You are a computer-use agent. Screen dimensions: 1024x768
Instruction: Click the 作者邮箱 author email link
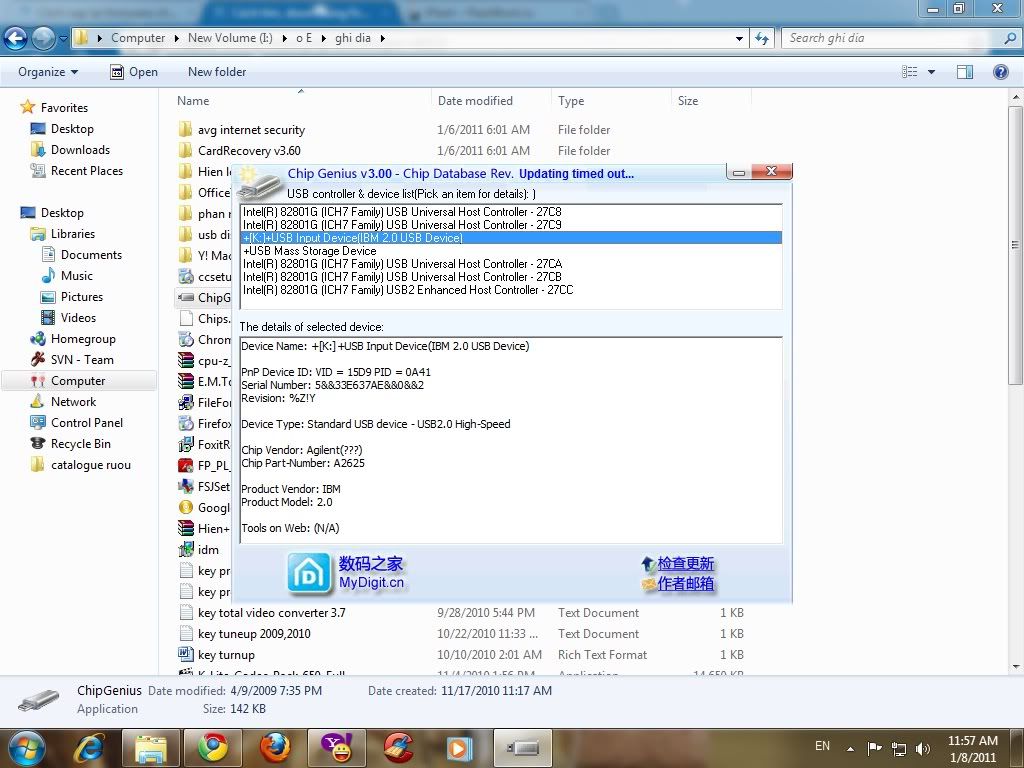point(685,583)
